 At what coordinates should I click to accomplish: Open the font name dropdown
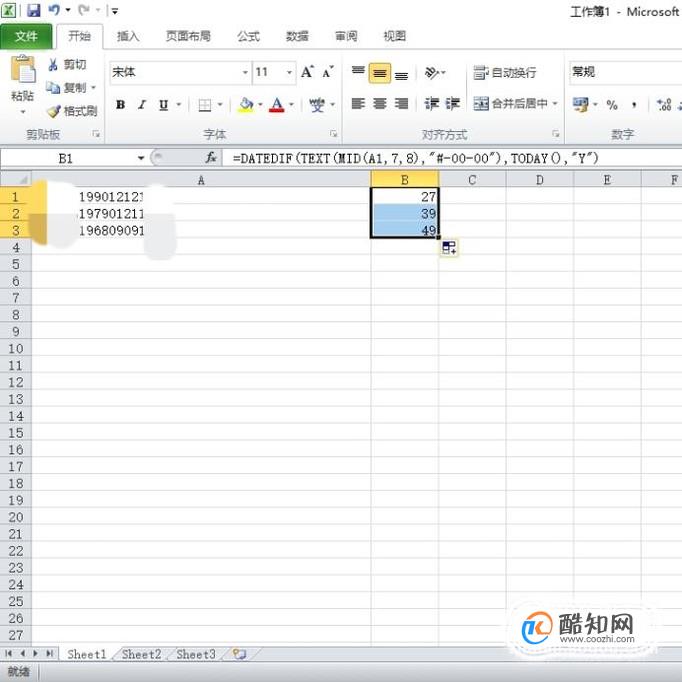(245, 72)
